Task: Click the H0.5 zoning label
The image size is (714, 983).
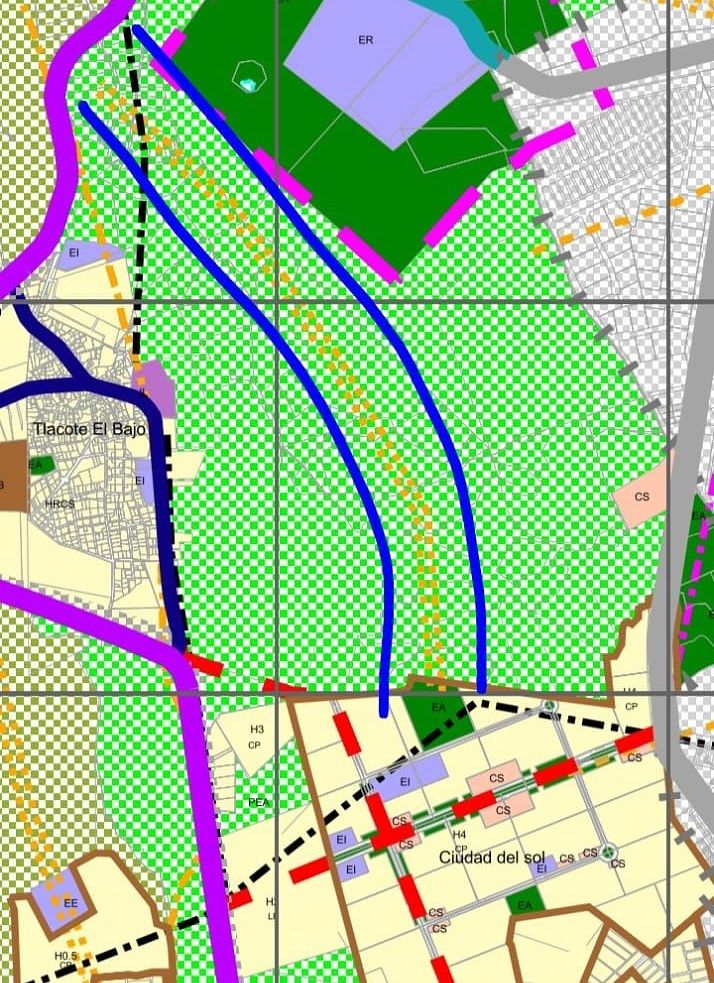Action: pyautogui.click(x=66, y=956)
